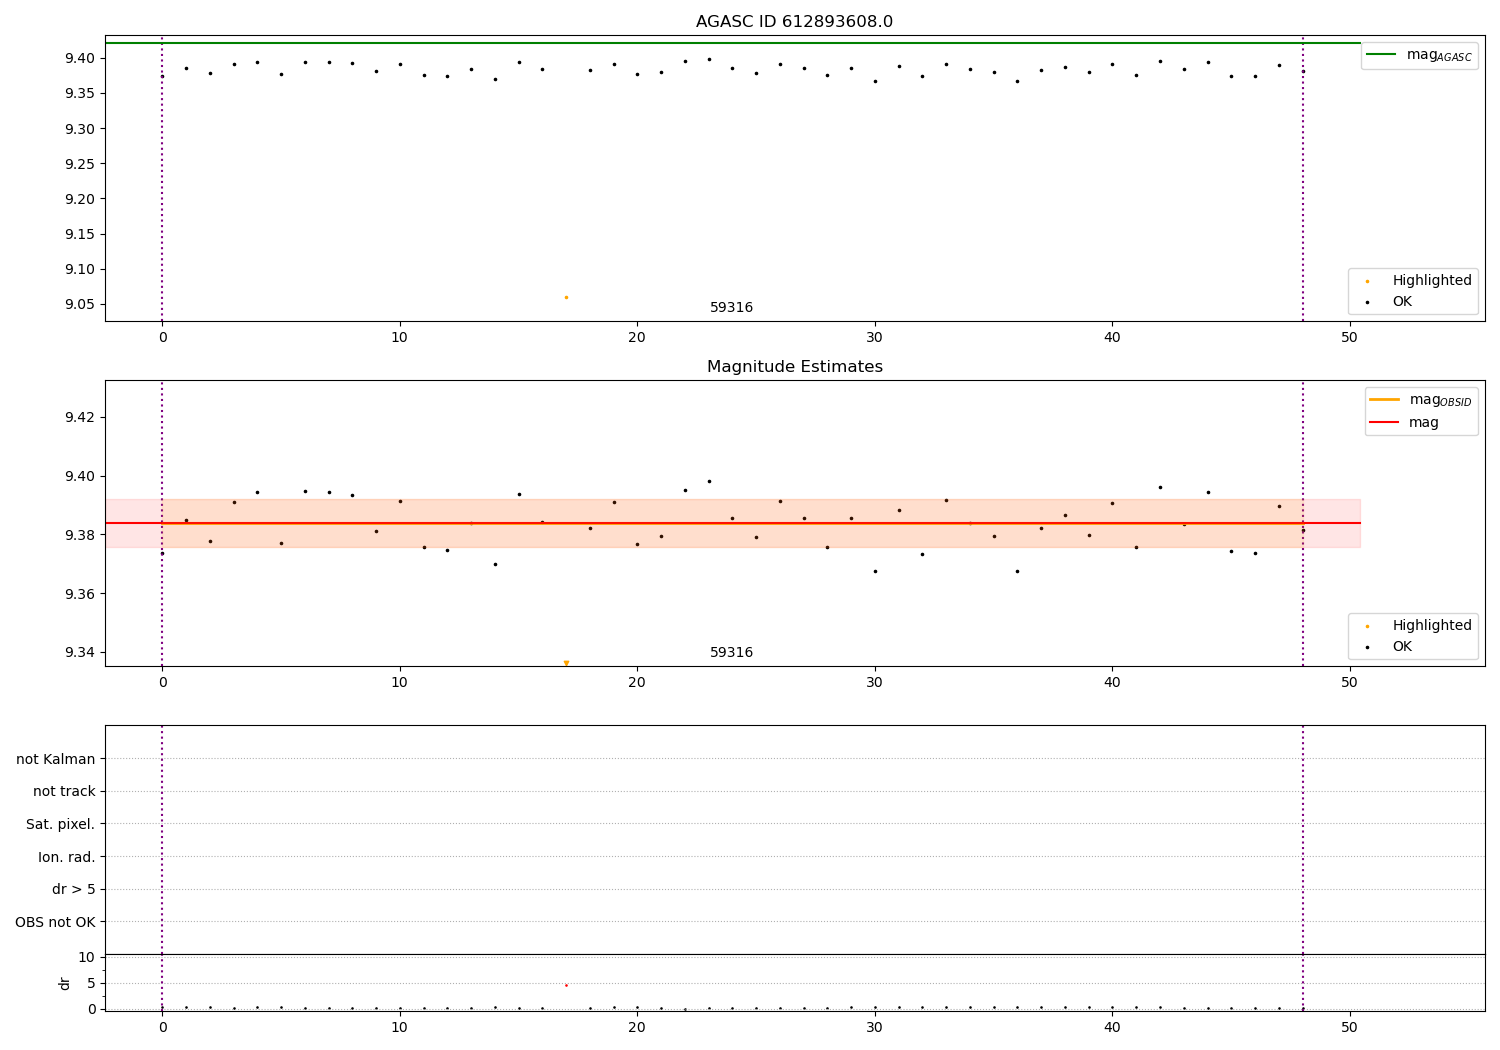Click the 9.42 y-tick label

78,417
